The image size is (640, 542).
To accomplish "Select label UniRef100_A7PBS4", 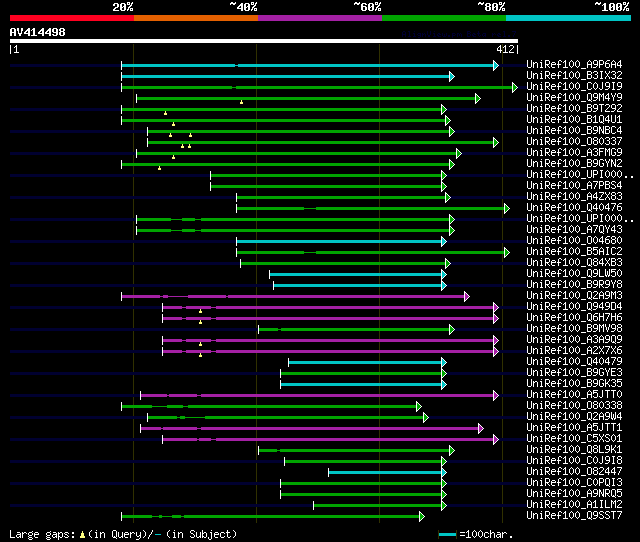I will (574, 186).
